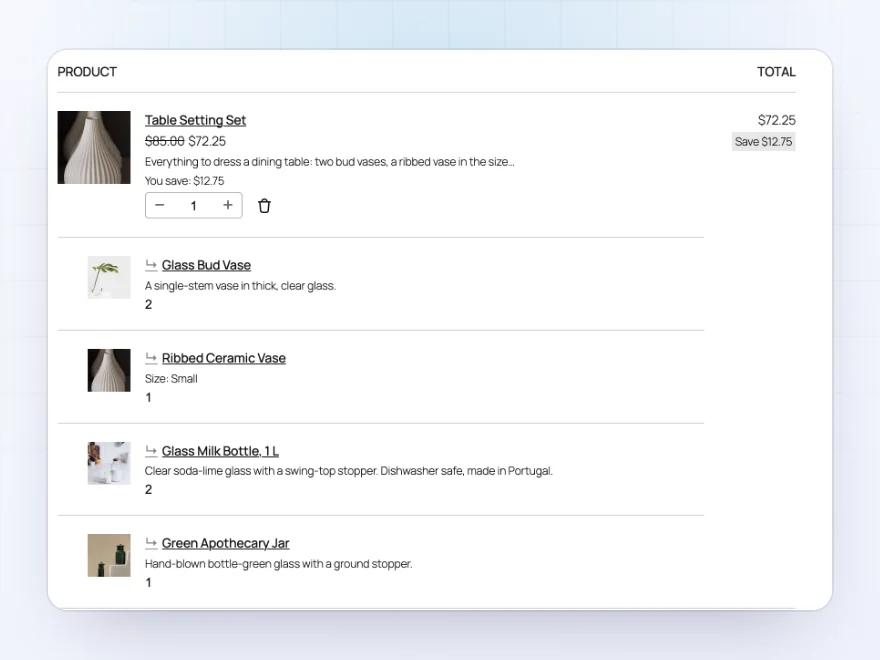The width and height of the screenshot is (880, 660).
Task: Decrease Table Setting Set quantity with minus
Action: click(159, 205)
